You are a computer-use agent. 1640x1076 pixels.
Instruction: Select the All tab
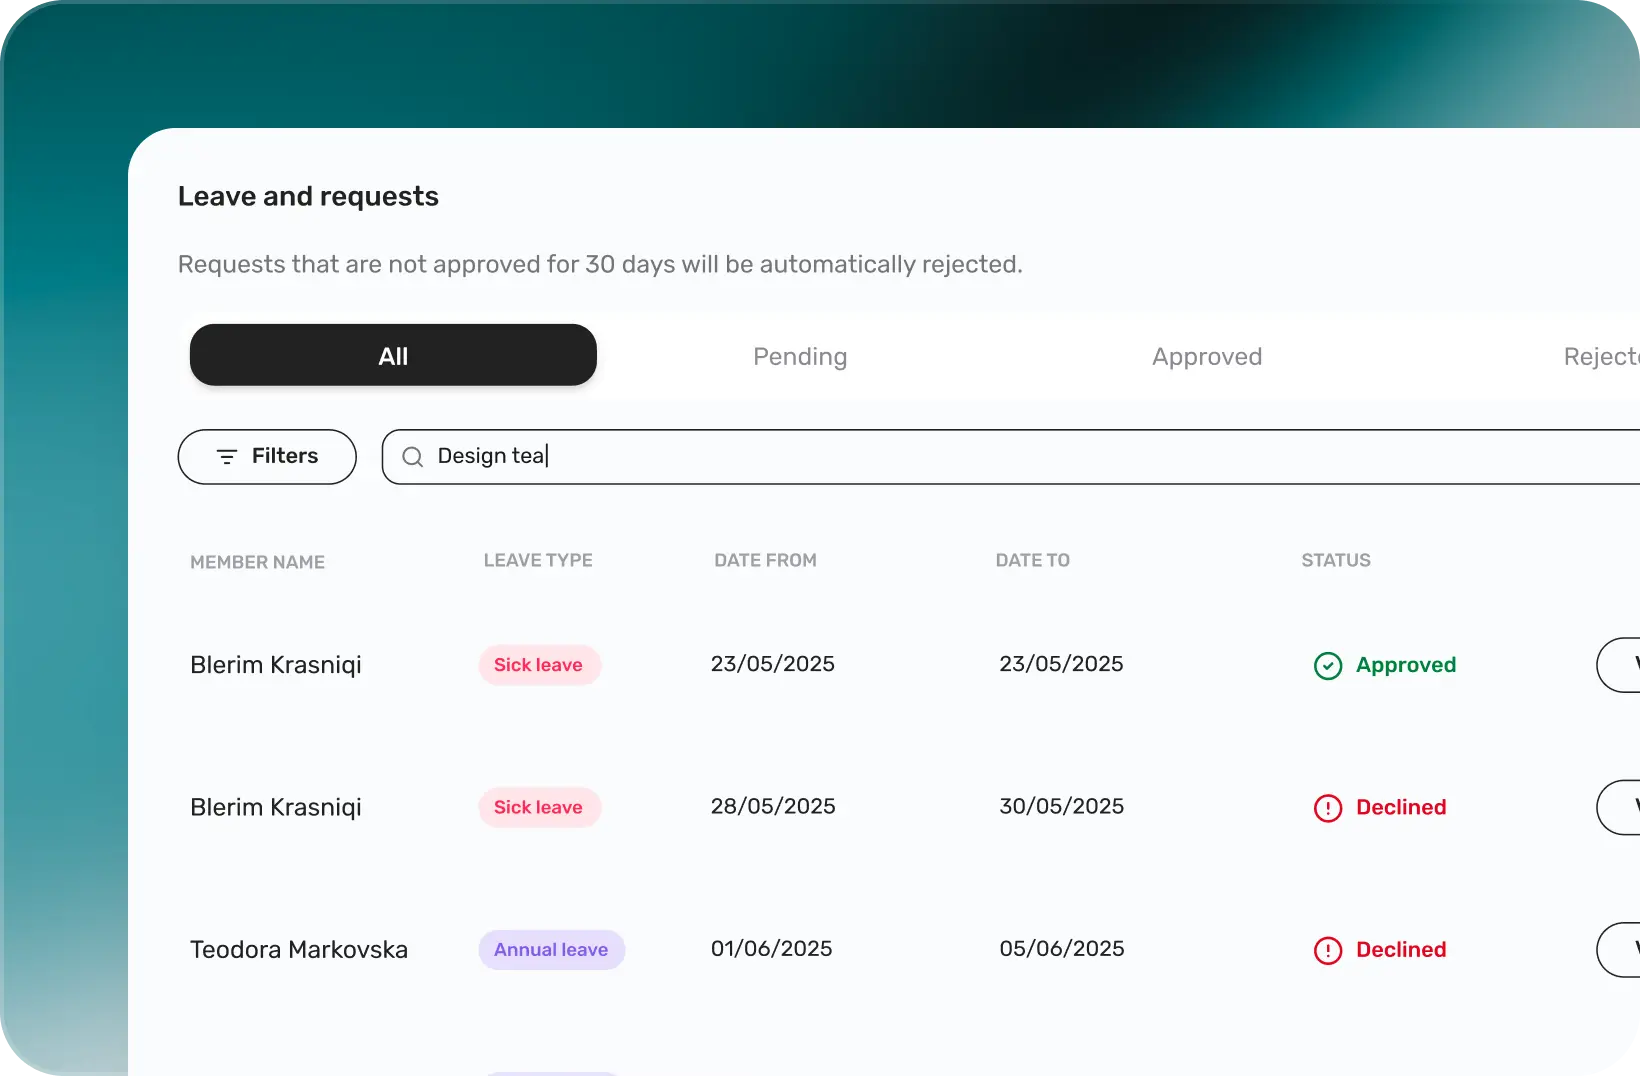click(393, 355)
